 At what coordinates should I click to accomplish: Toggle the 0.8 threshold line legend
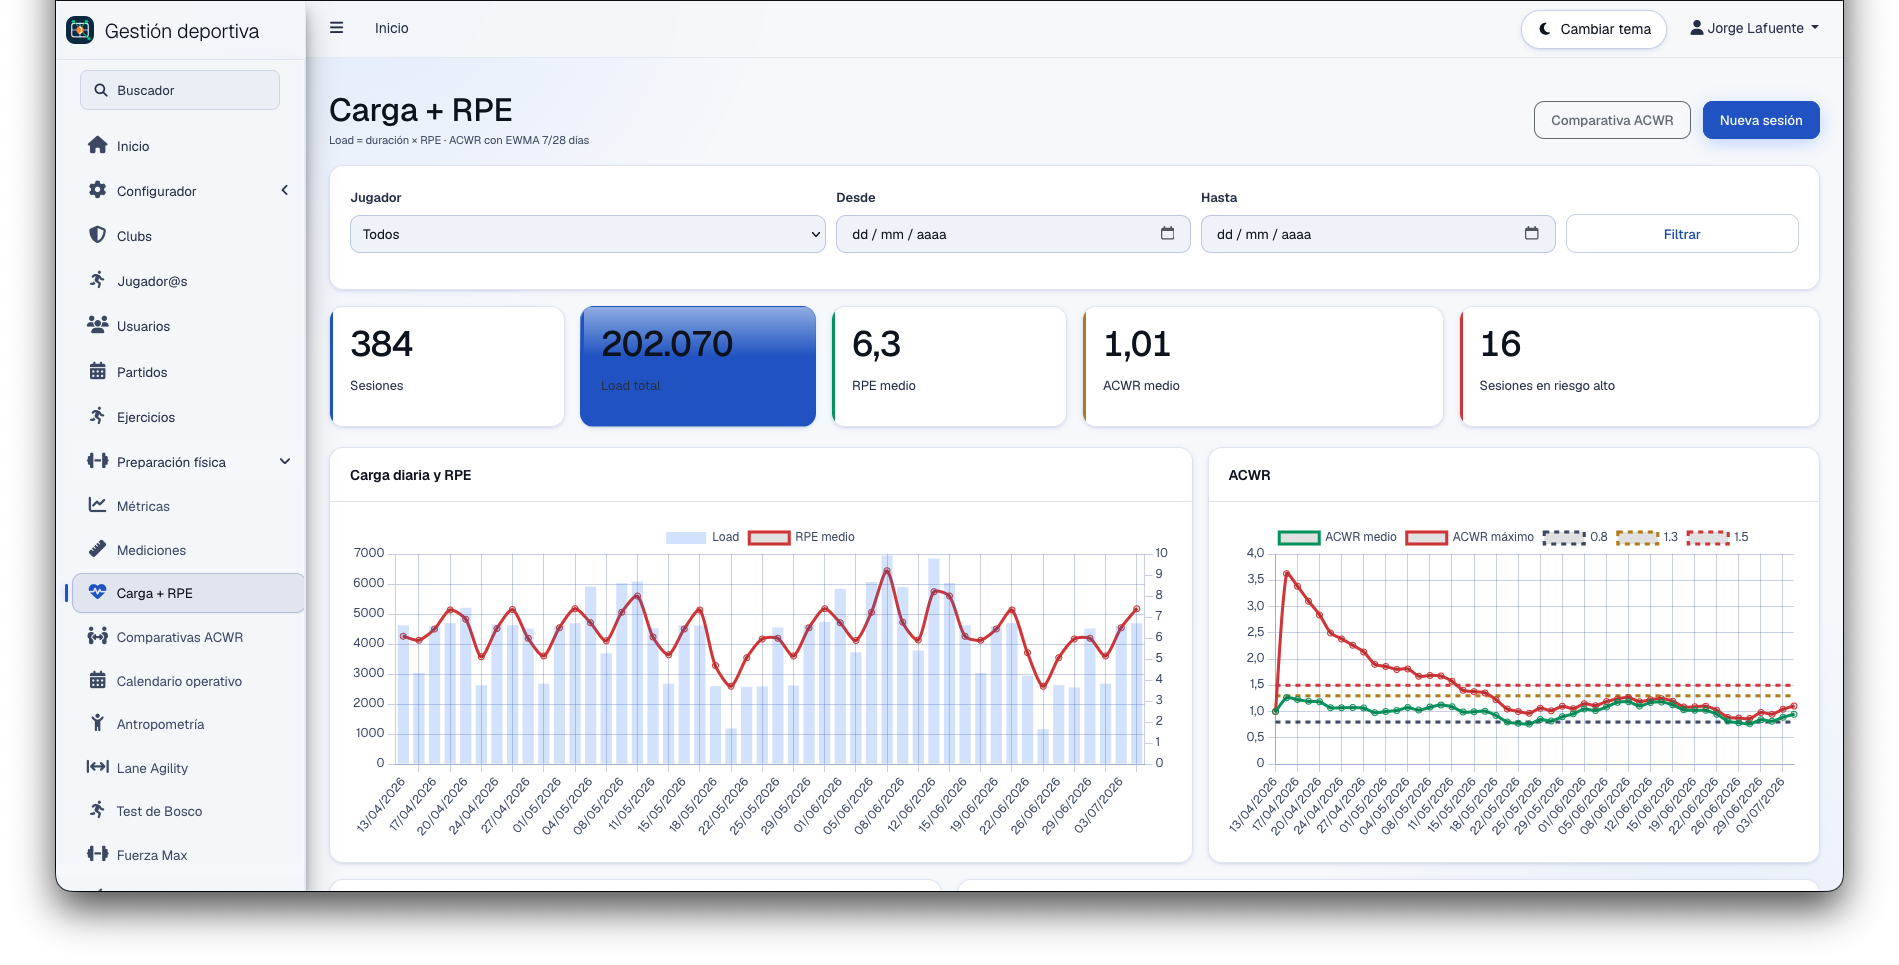click(x=1575, y=537)
